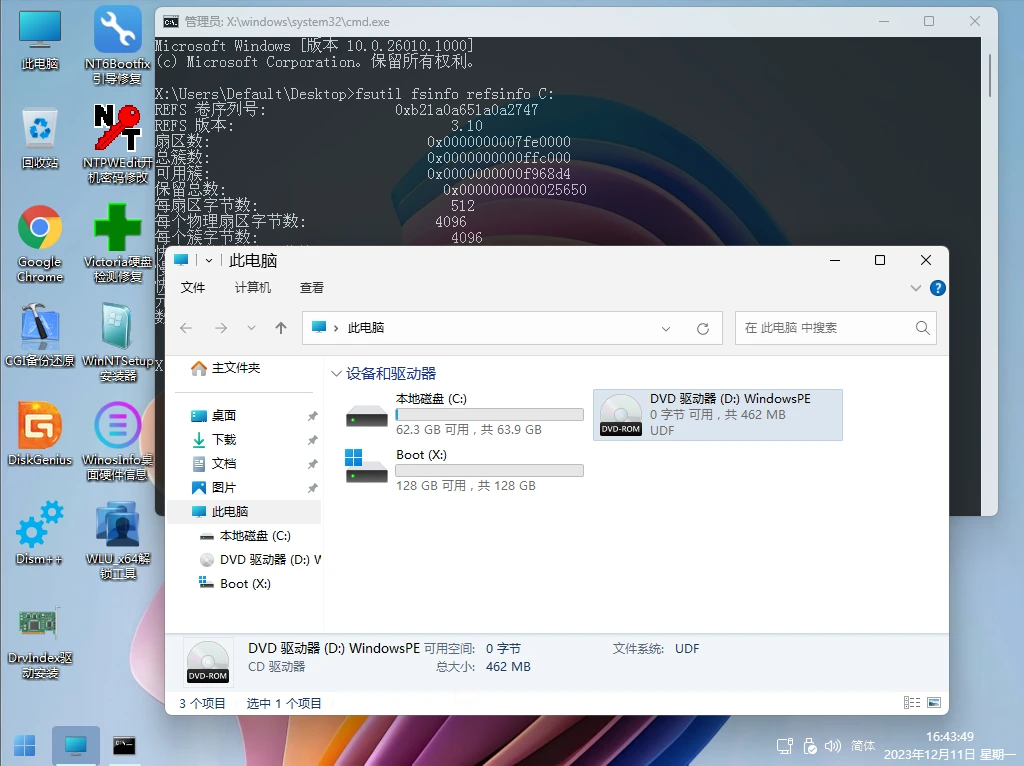This screenshot has height=766, width=1024.
Task: Click the Boot (X:) capacity bar
Action: click(x=489, y=471)
